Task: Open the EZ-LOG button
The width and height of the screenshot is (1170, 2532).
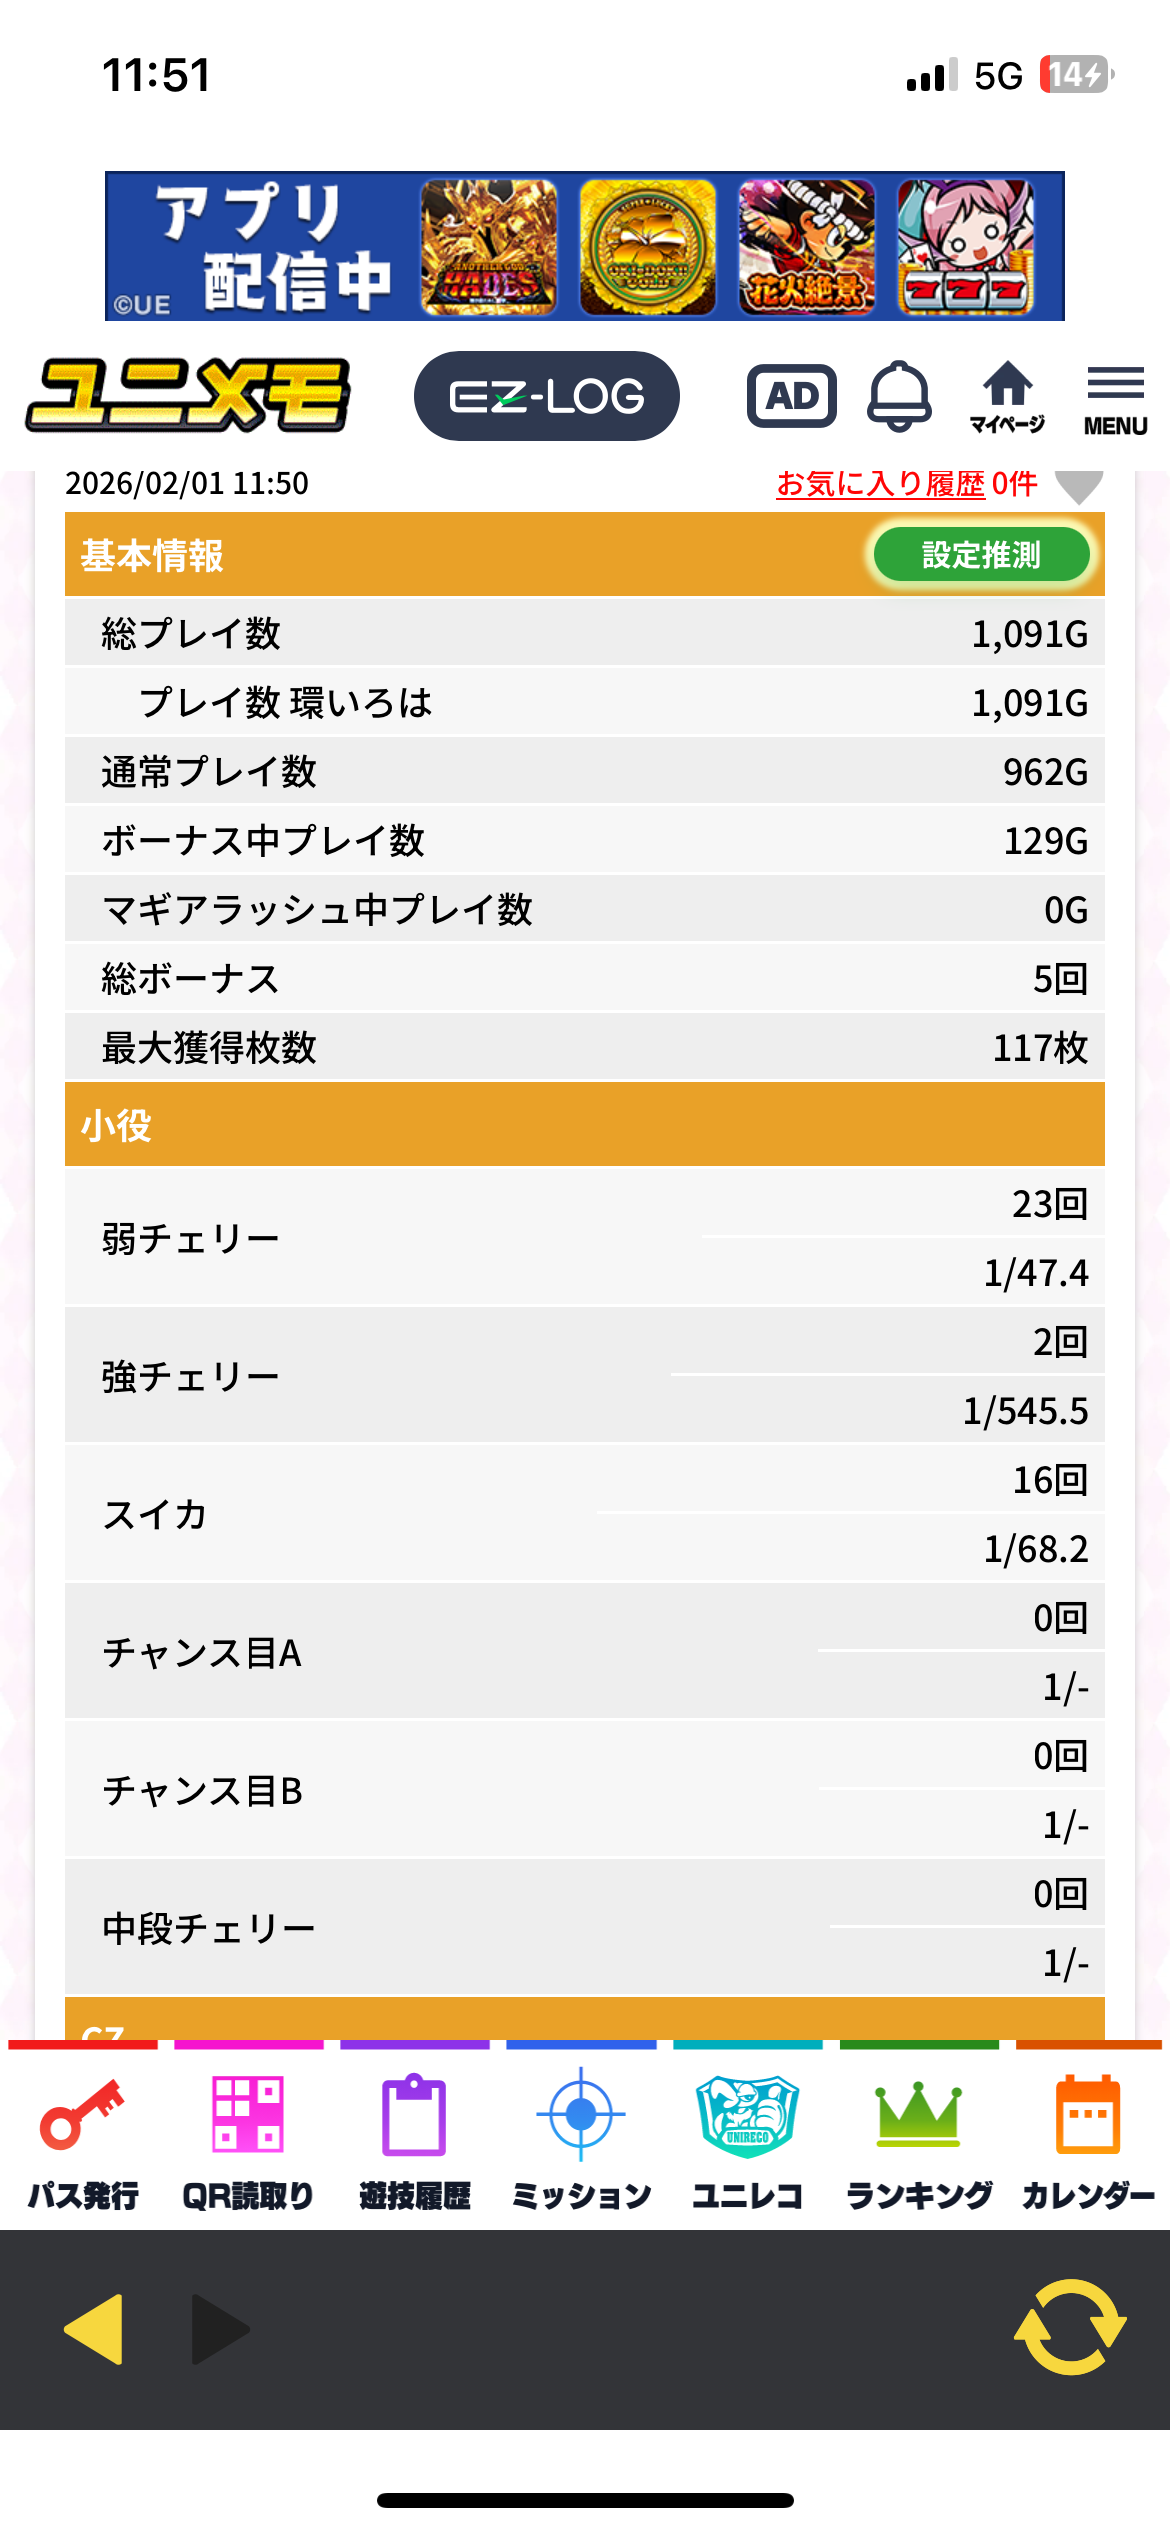Action: (546, 396)
